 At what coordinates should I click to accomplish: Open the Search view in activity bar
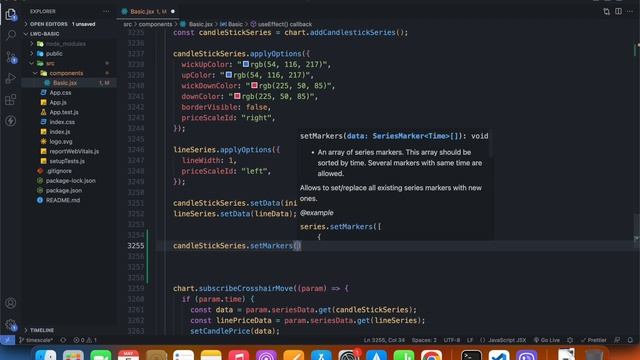(11, 35)
